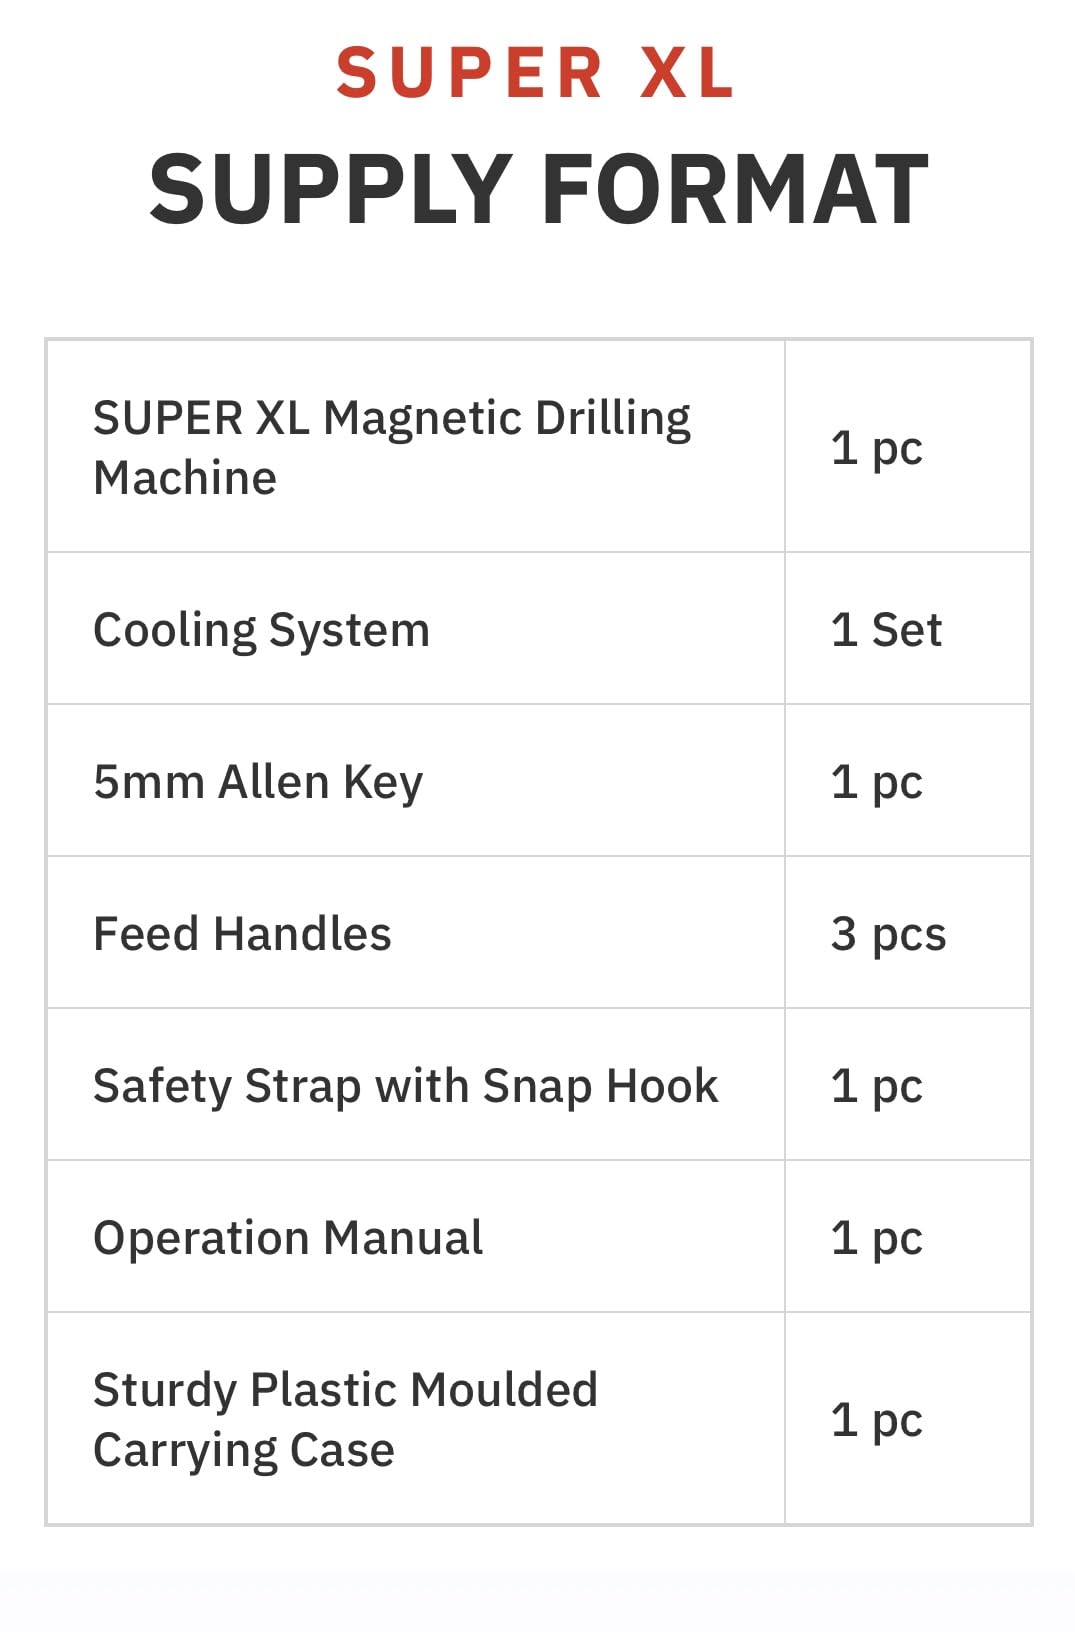Click the Operation Manual item name
The height and width of the screenshot is (1632, 1075).
(288, 1238)
